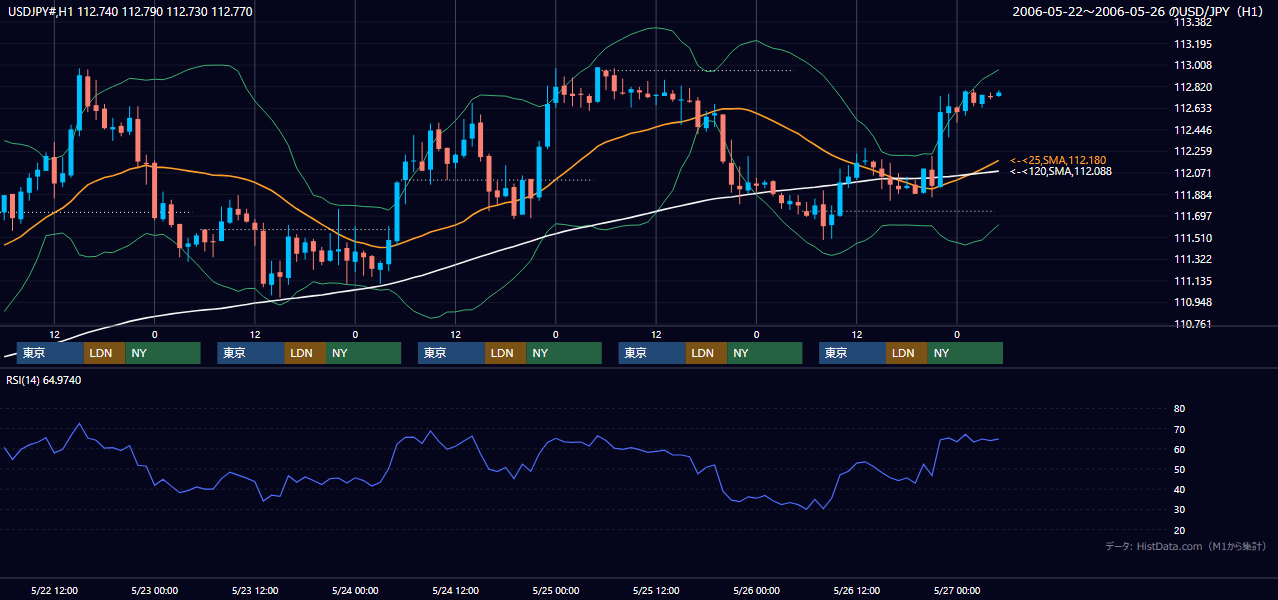Click the 2006-05-22〜2006-05-26 USD/JPY title
The height and width of the screenshot is (600, 1278).
click(1139, 12)
